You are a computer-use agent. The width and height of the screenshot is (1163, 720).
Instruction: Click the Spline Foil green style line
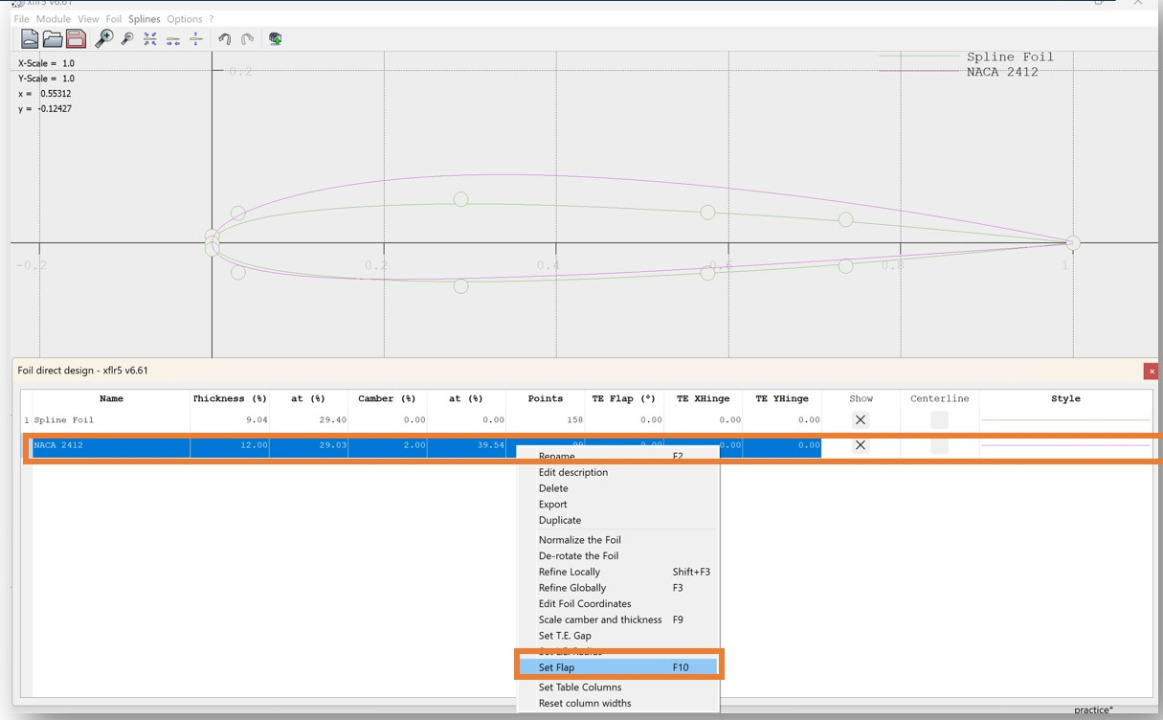click(x=1065, y=420)
